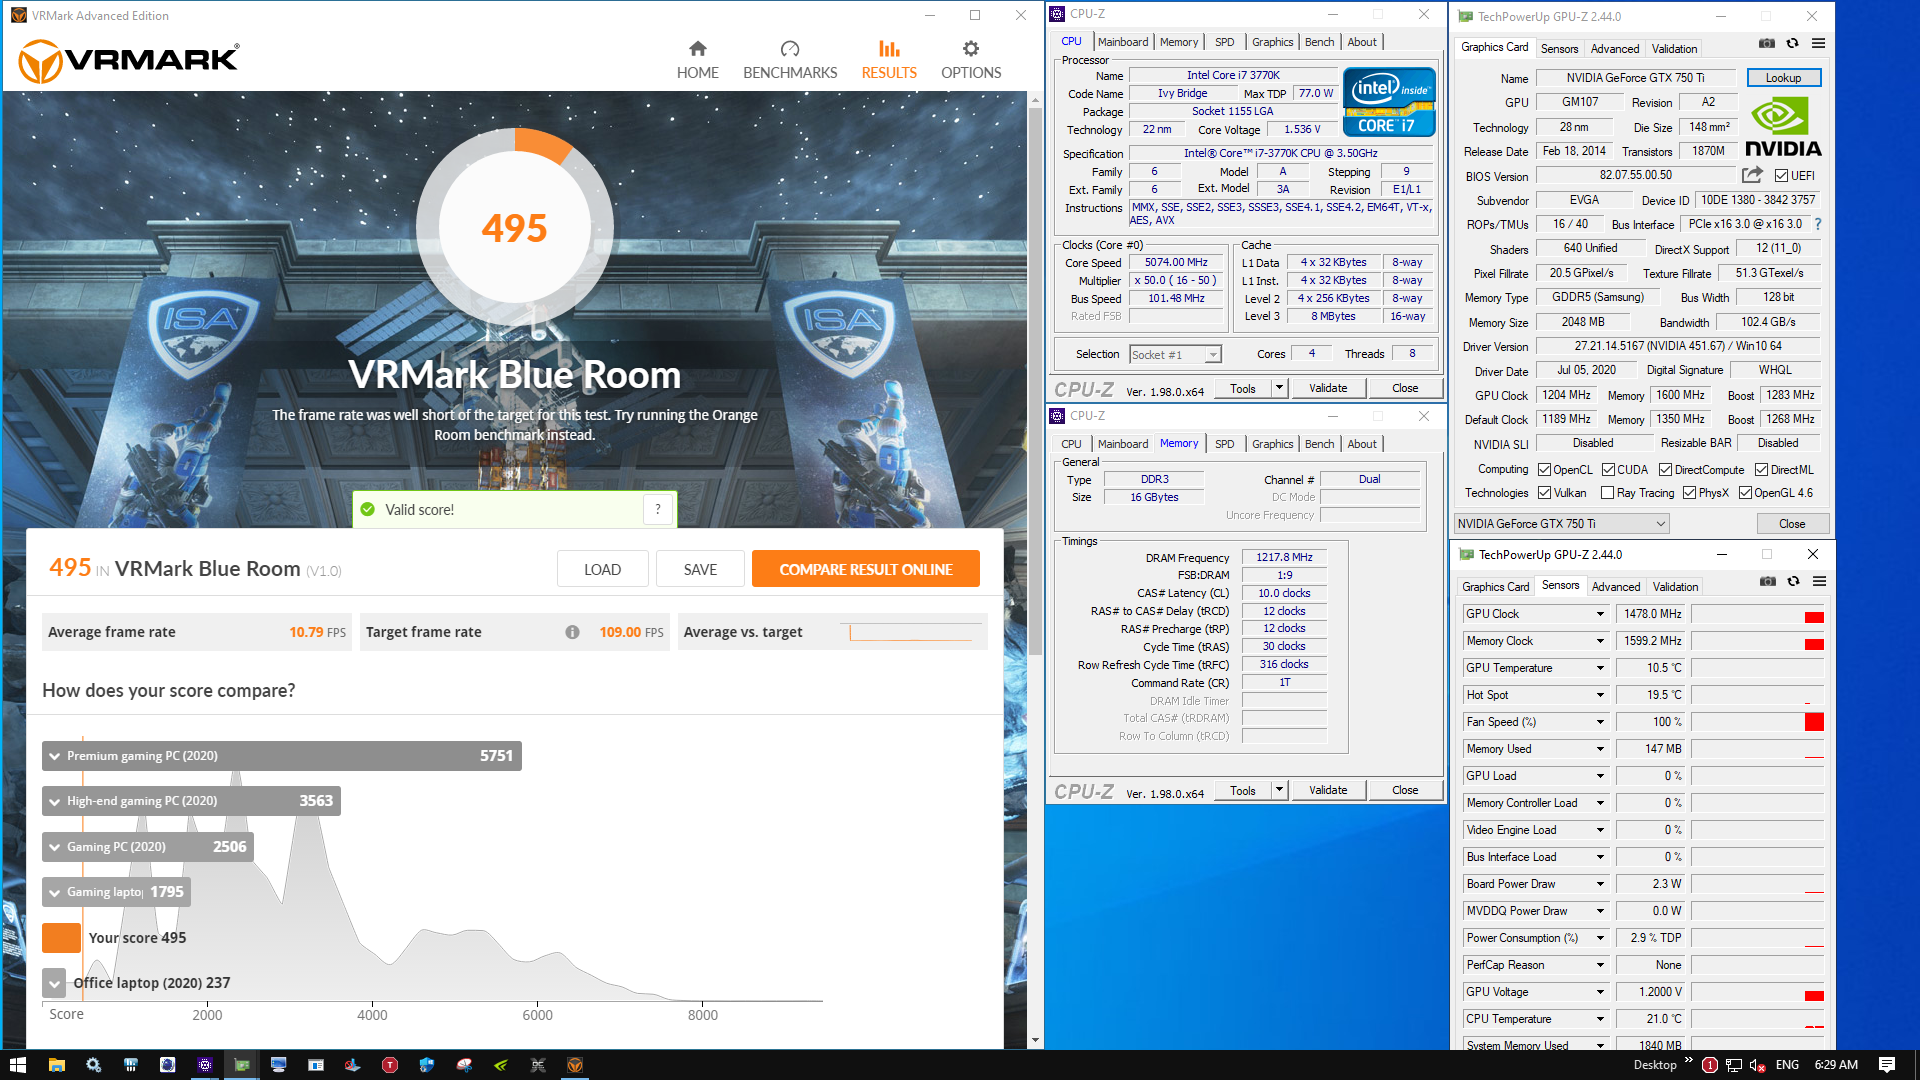The height and width of the screenshot is (1080, 1920).
Task: Click the LOAD button in VRMark
Action: point(602,569)
